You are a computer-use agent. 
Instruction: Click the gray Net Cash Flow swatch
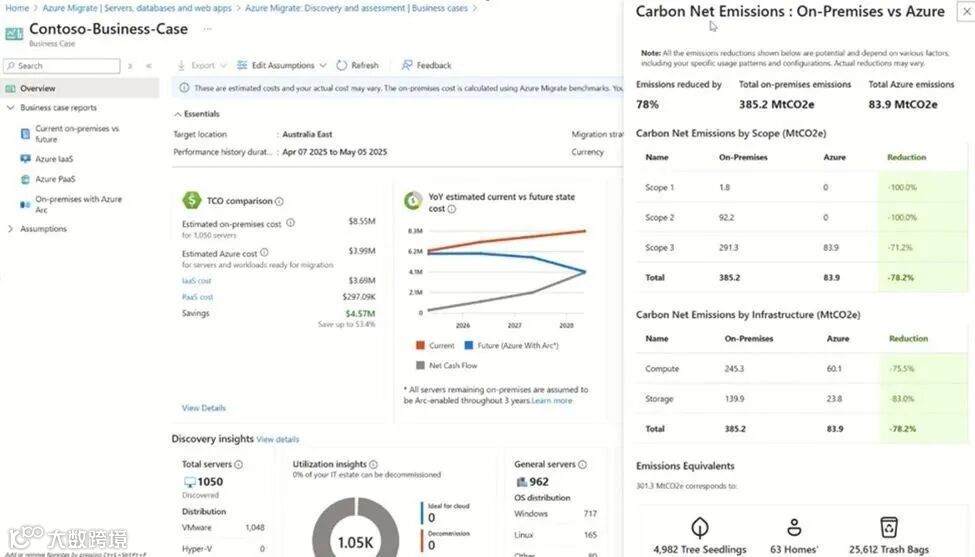coord(420,366)
